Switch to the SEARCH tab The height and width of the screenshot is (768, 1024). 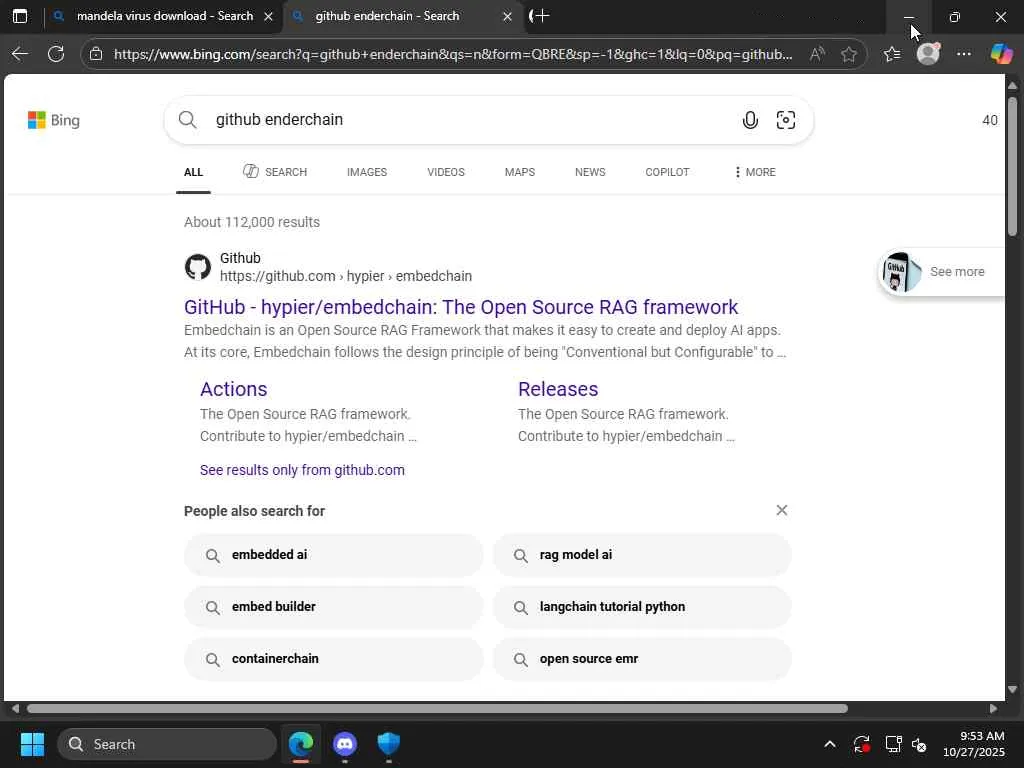coord(275,172)
